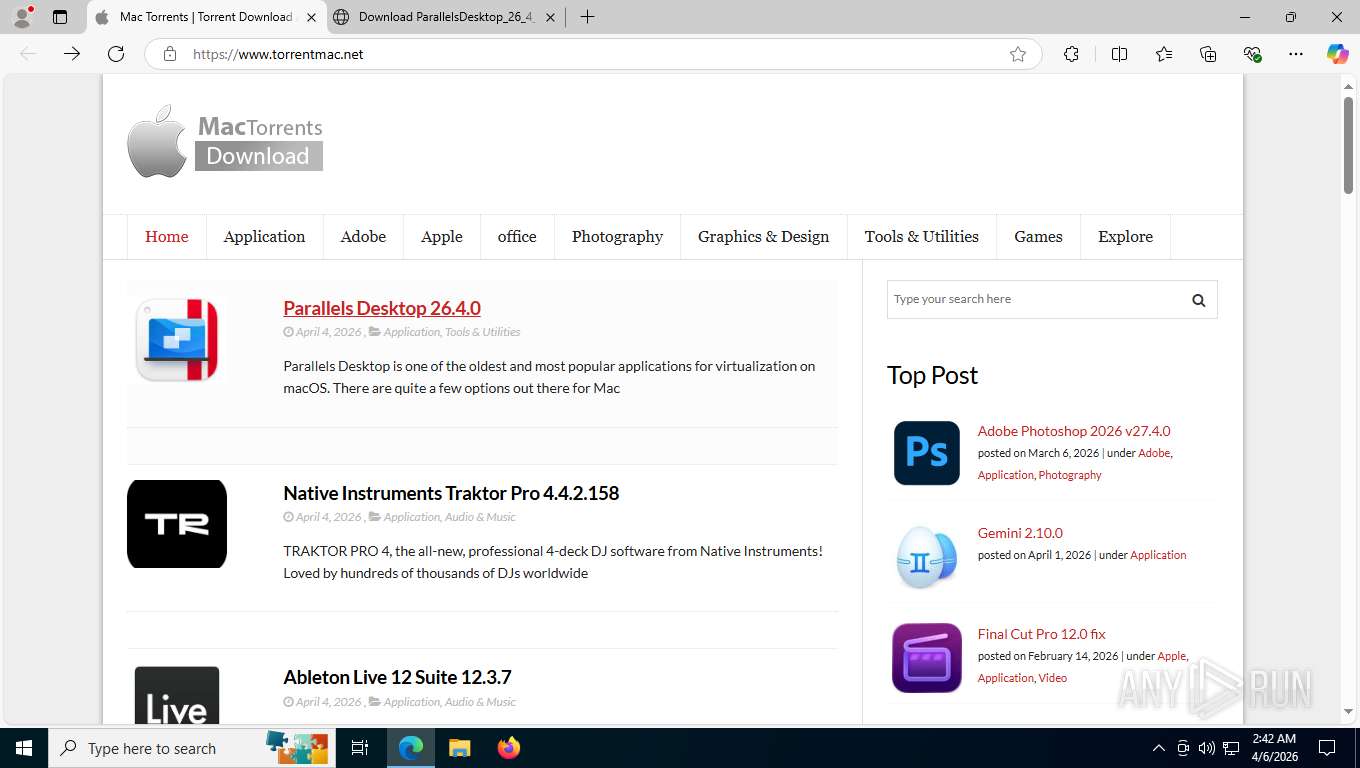1360x768 pixels.
Task: Open the Final Cut Pro icon in Top Post
Action: coord(926,657)
